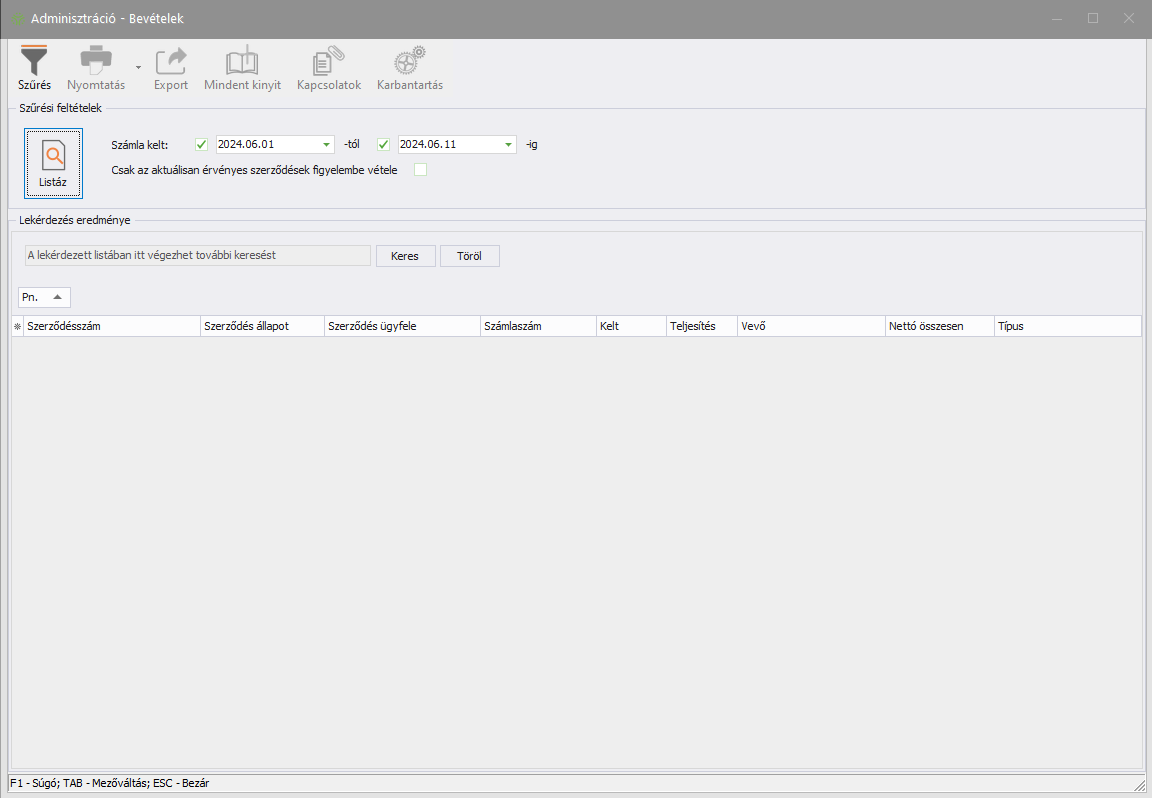Click the Töröl button

coord(469,256)
